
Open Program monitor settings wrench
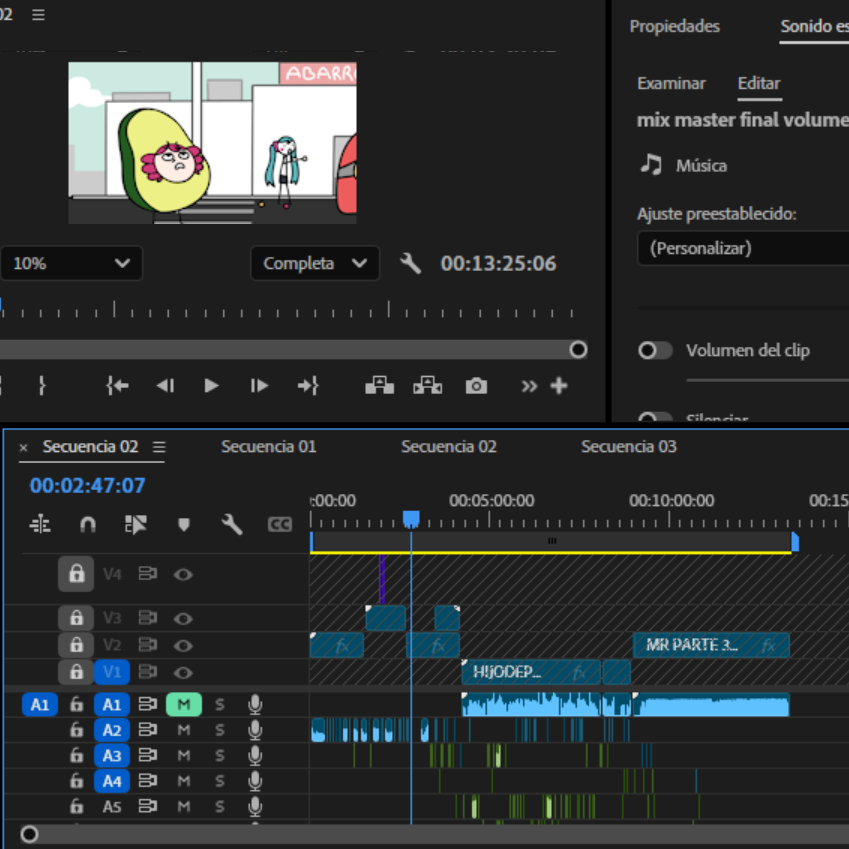click(x=410, y=264)
